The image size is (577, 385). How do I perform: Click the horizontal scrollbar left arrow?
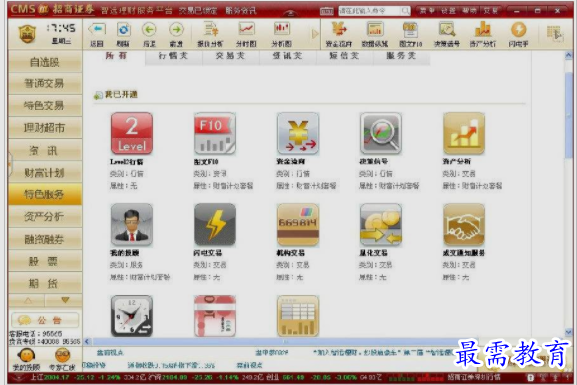tap(87, 342)
